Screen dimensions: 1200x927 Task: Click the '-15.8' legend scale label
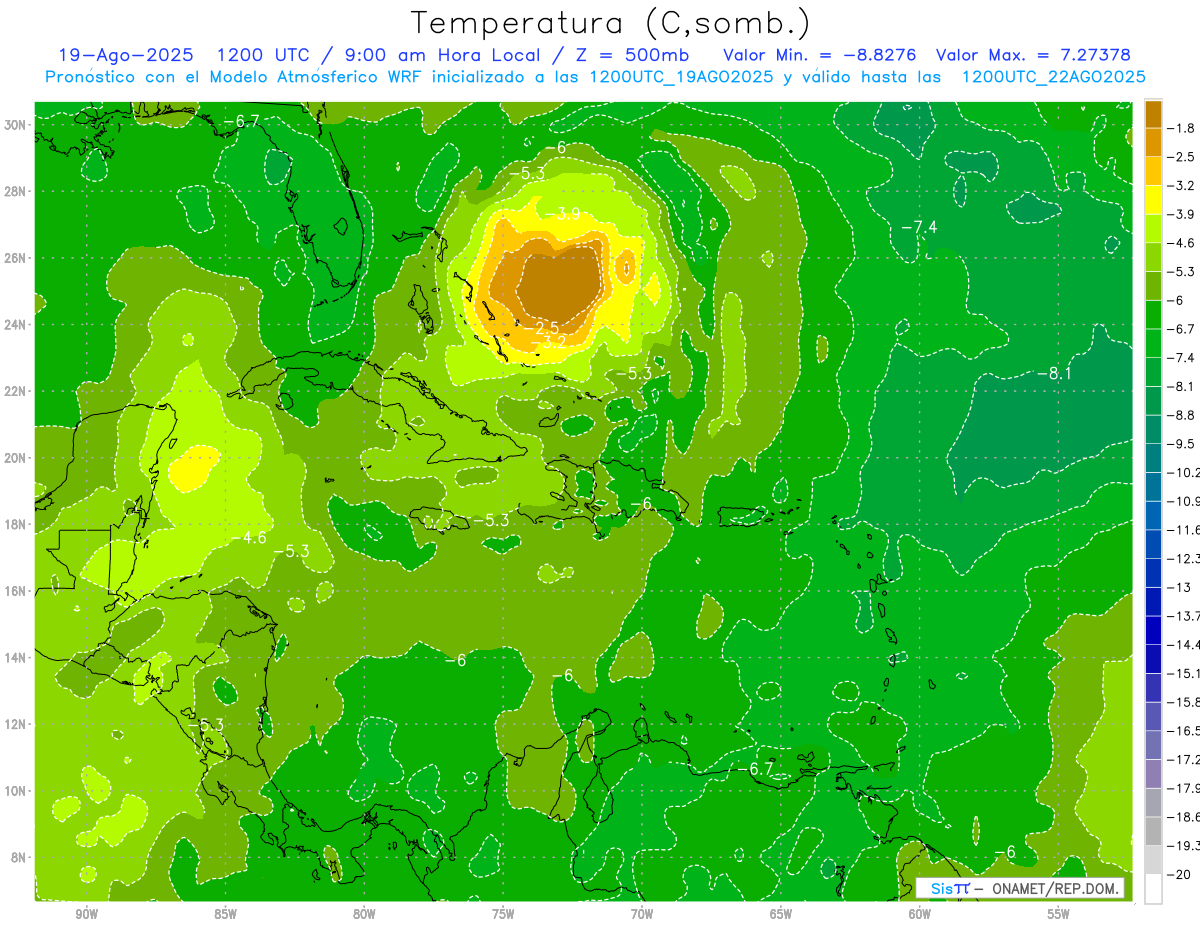pos(1184,702)
